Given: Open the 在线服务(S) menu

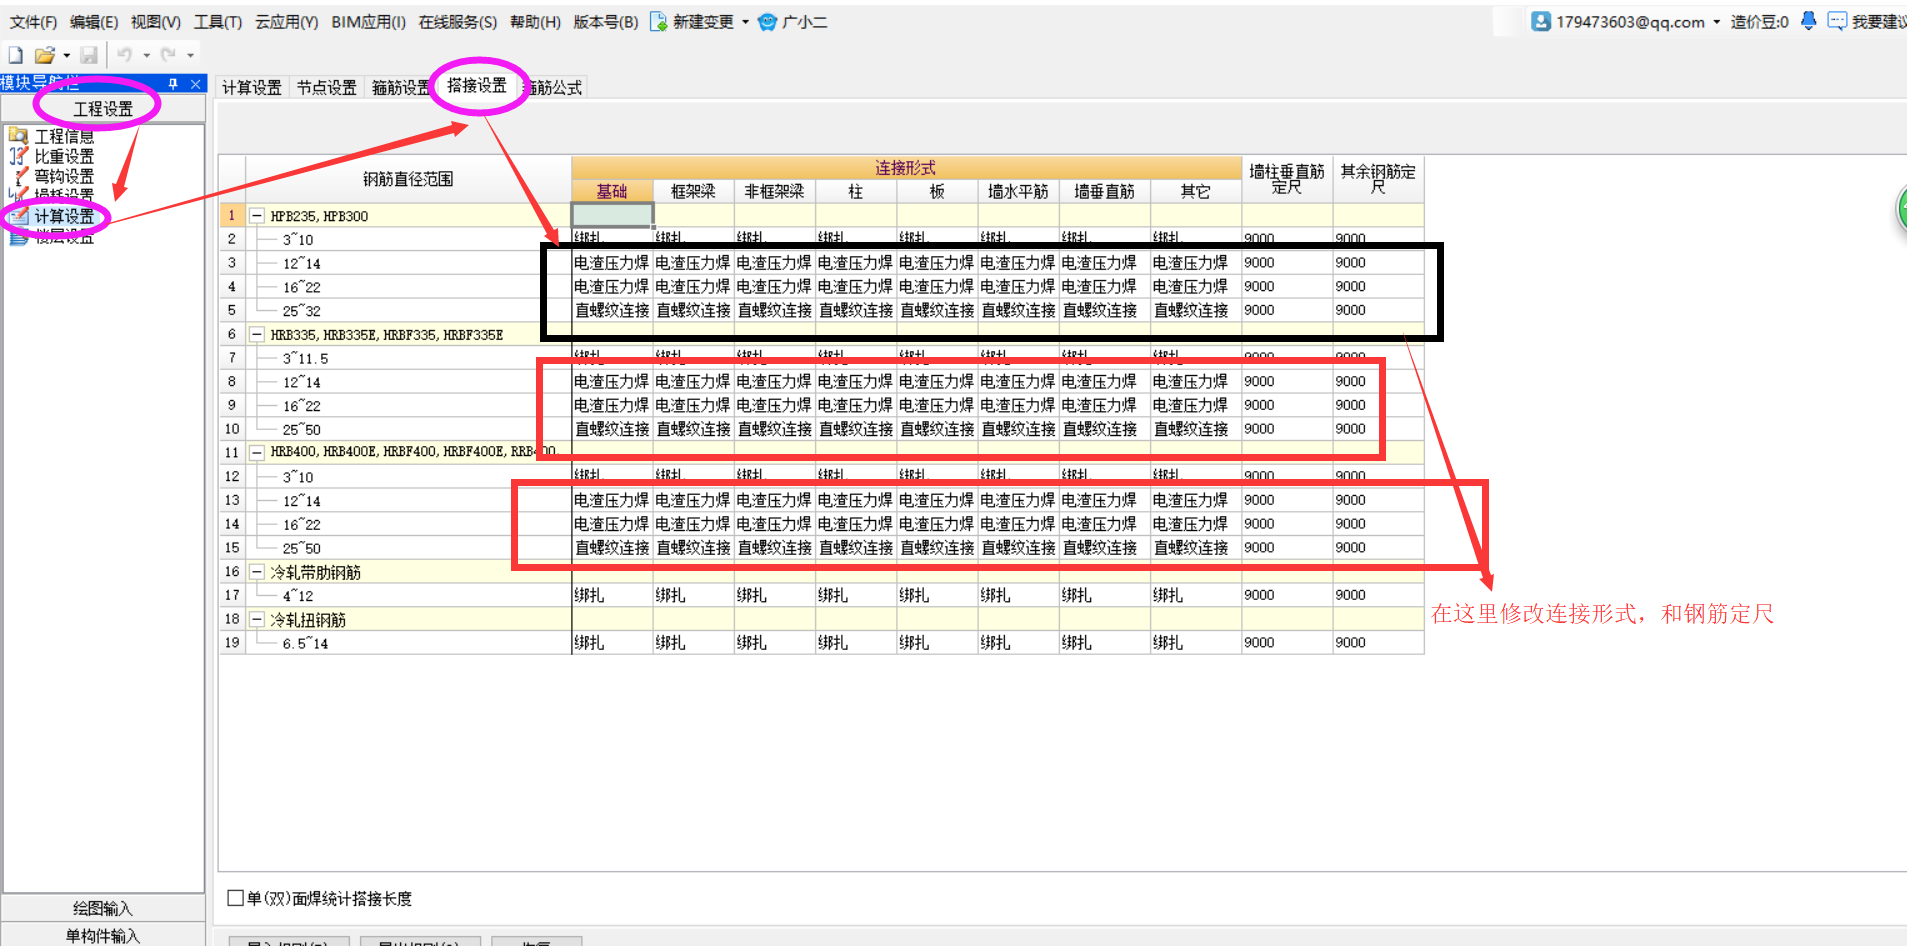Looking at the screenshot, I should pos(458,22).
